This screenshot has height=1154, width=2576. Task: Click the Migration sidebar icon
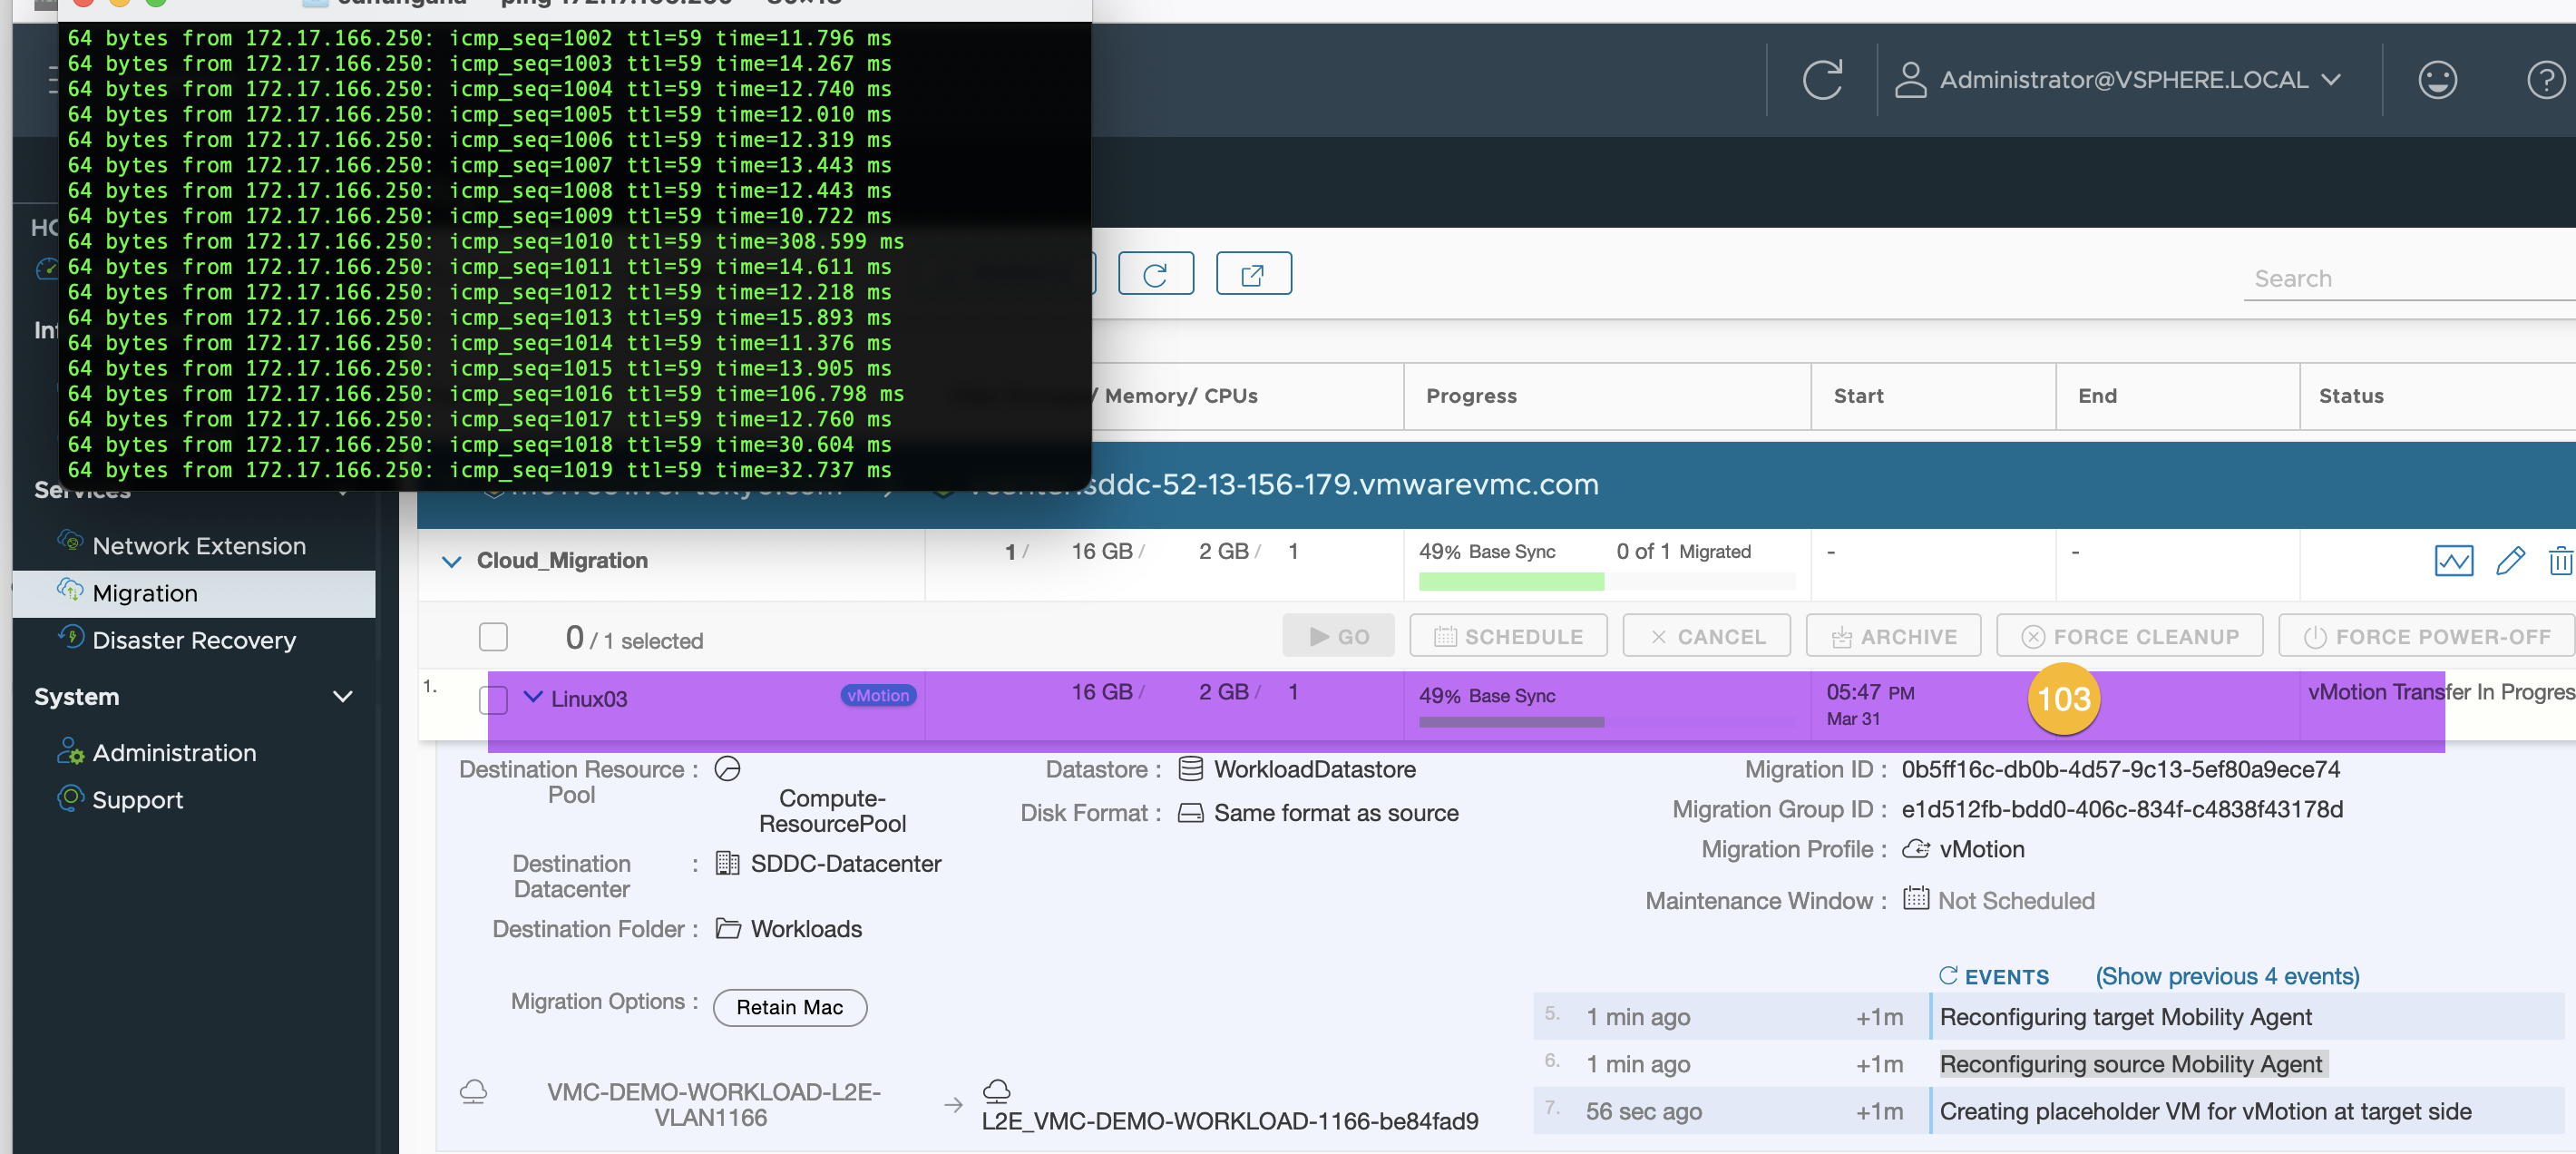[70, 590]
